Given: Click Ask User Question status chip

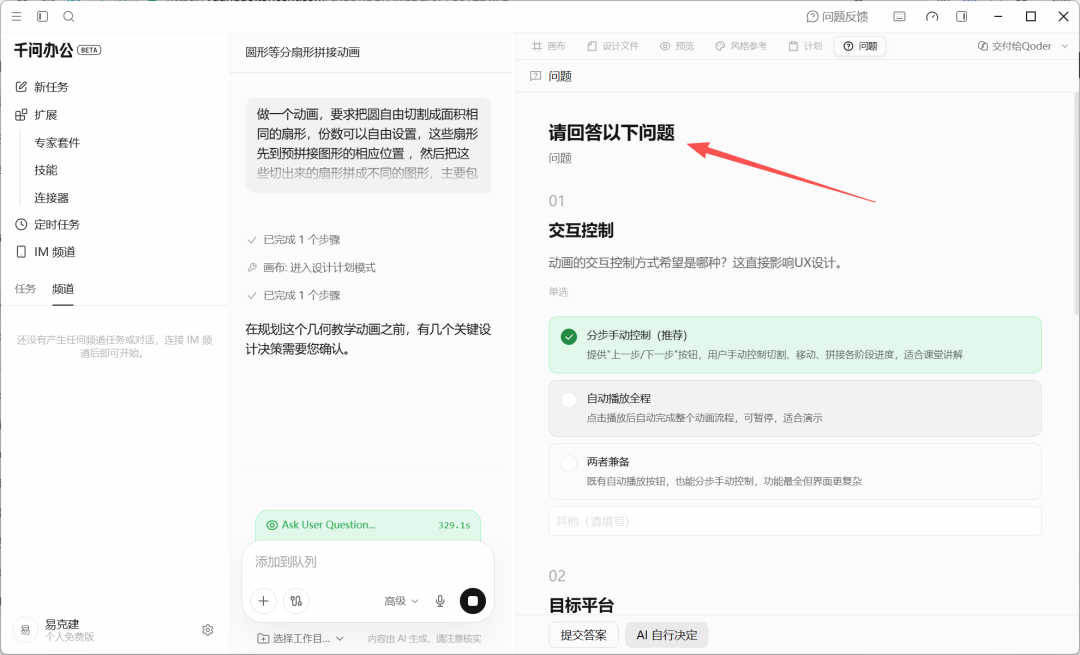Looking at the screenshot, I should tap(368, 525).
